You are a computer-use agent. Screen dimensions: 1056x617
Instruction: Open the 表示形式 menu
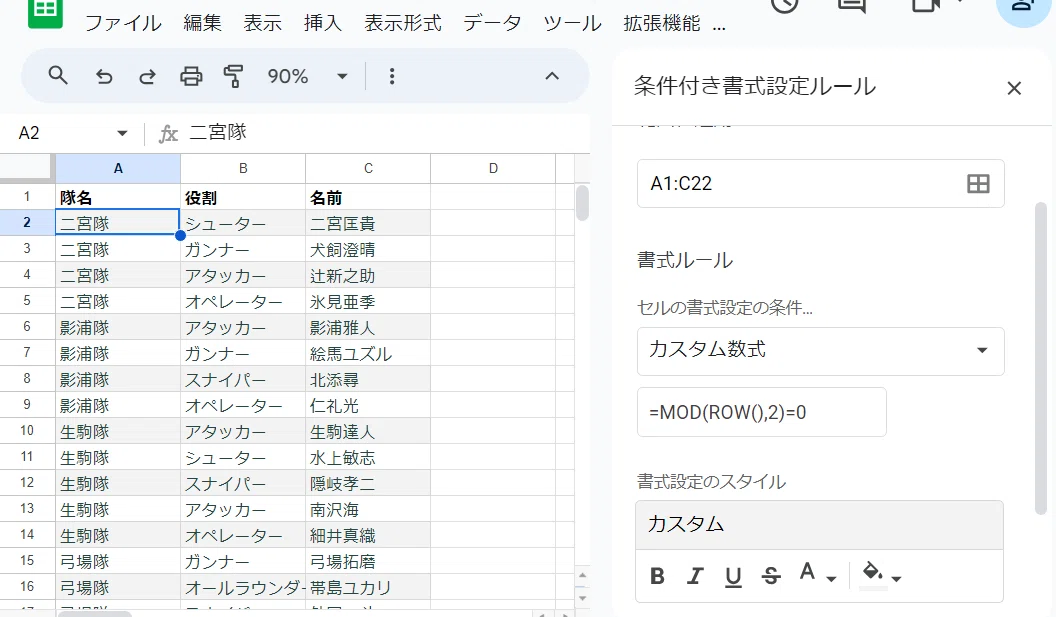point(403,24)
